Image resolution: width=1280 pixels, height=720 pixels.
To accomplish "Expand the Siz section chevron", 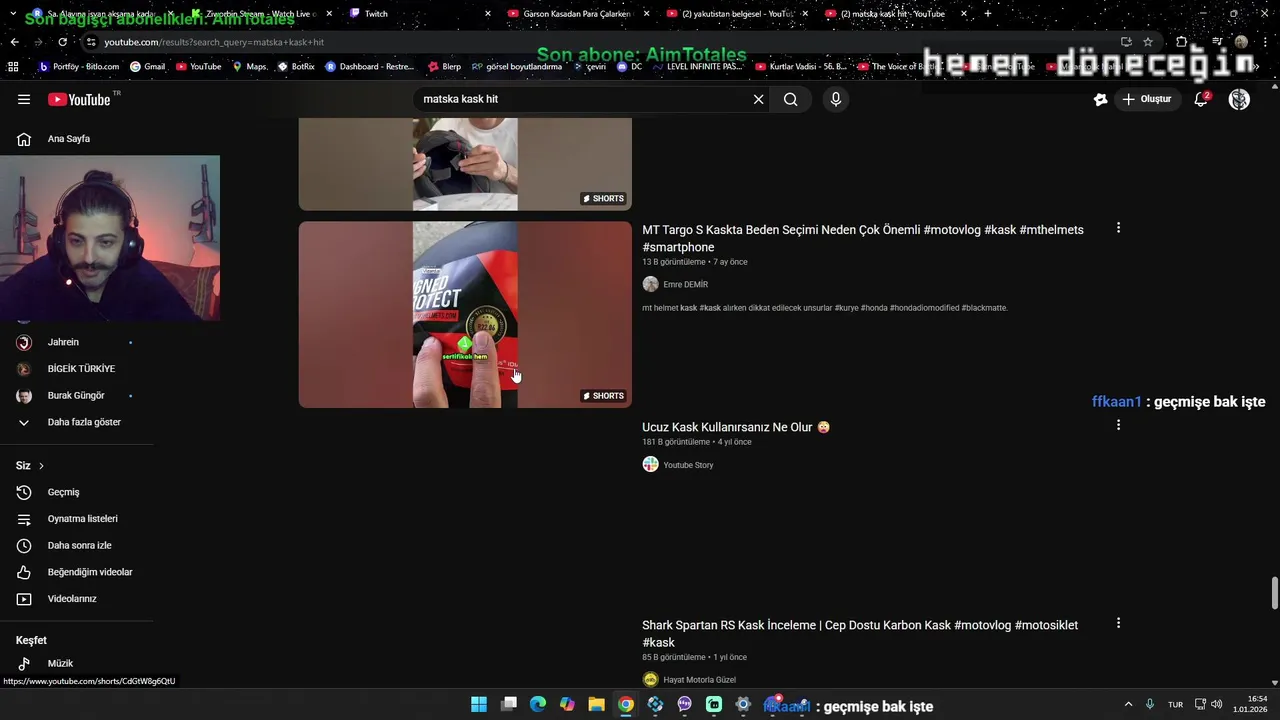I will click(x=41, y=466).
